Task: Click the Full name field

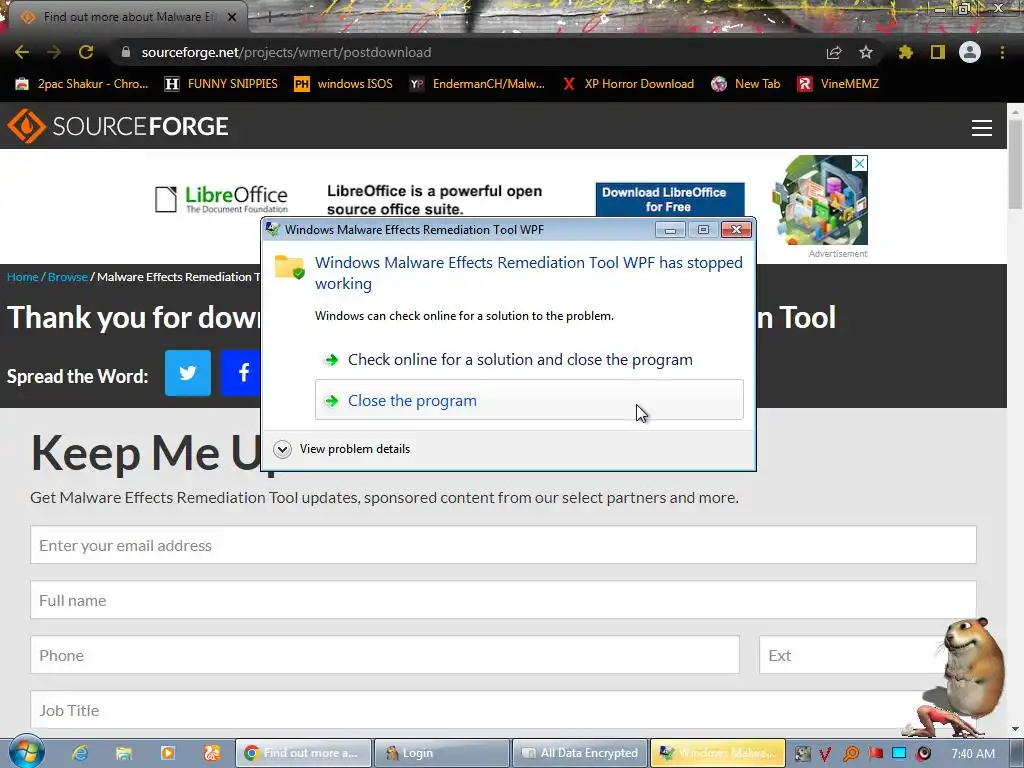Action: pos(503,600)
